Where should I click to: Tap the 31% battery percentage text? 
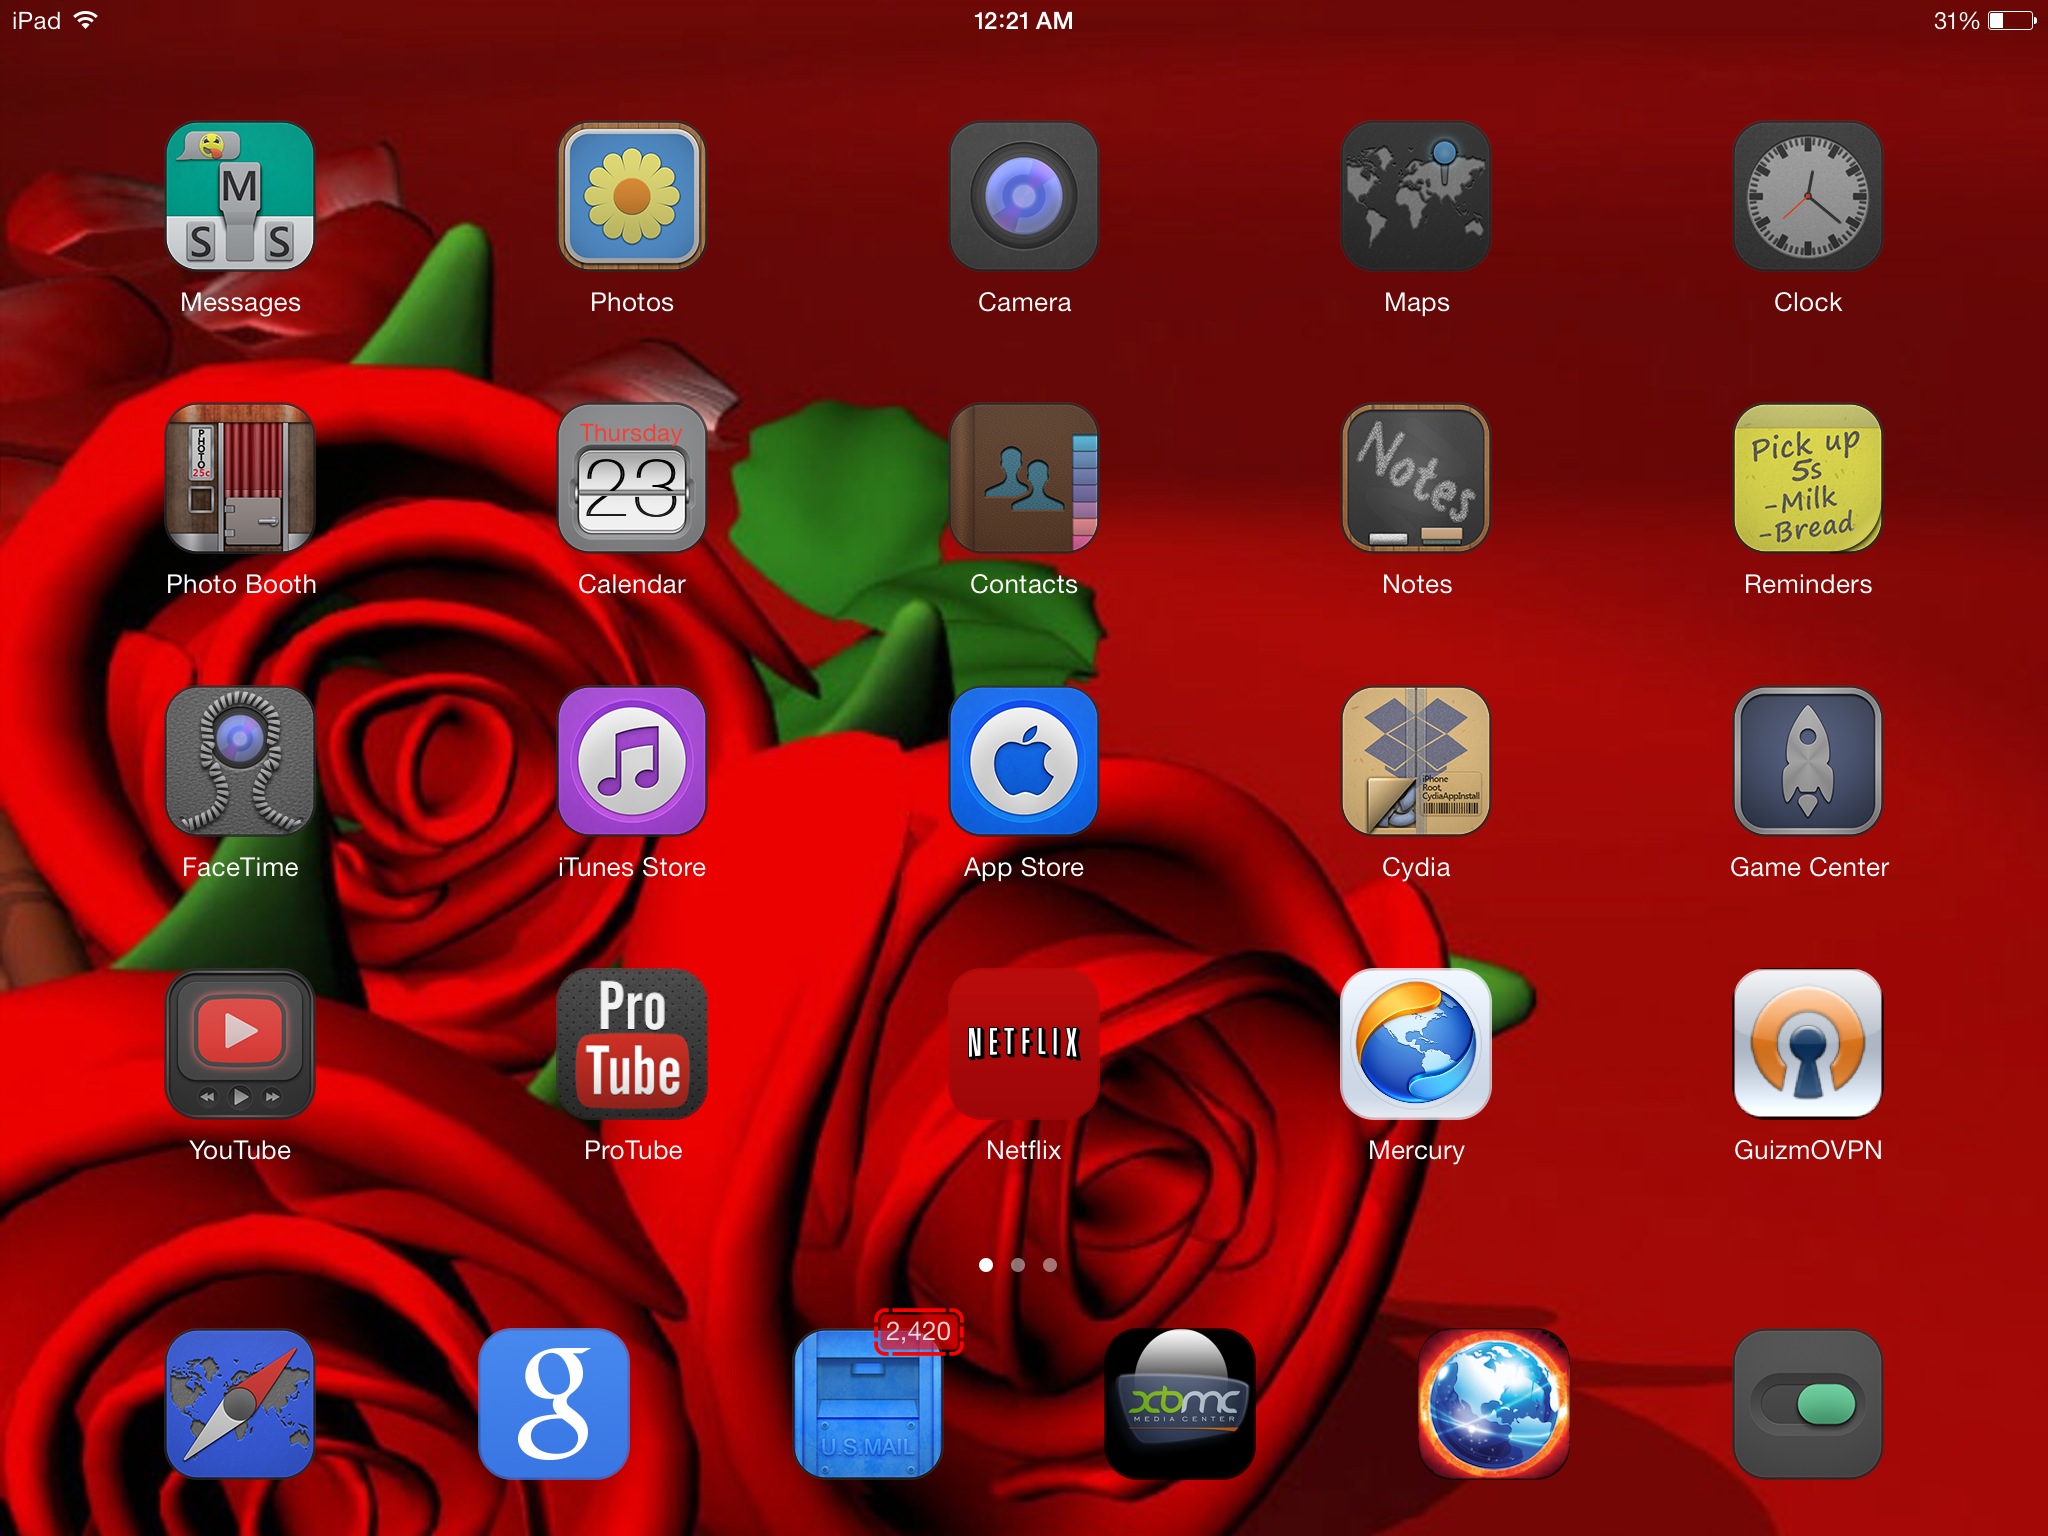[x=1956, y=21]
